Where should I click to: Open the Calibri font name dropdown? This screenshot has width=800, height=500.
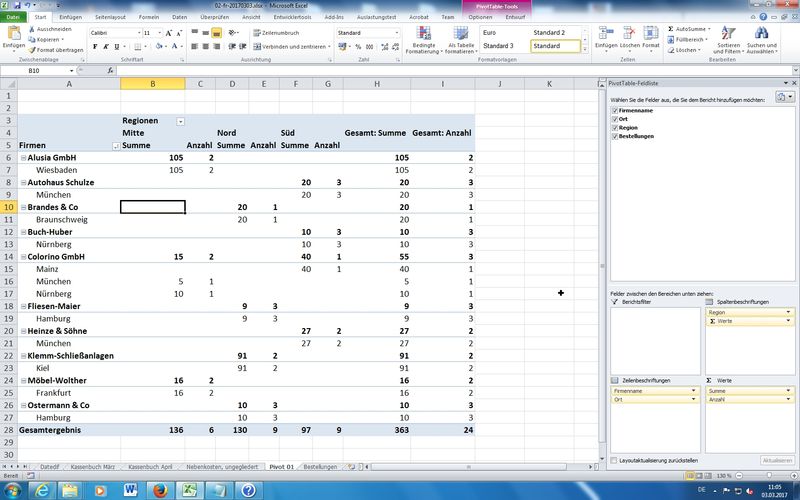point(137,33)
